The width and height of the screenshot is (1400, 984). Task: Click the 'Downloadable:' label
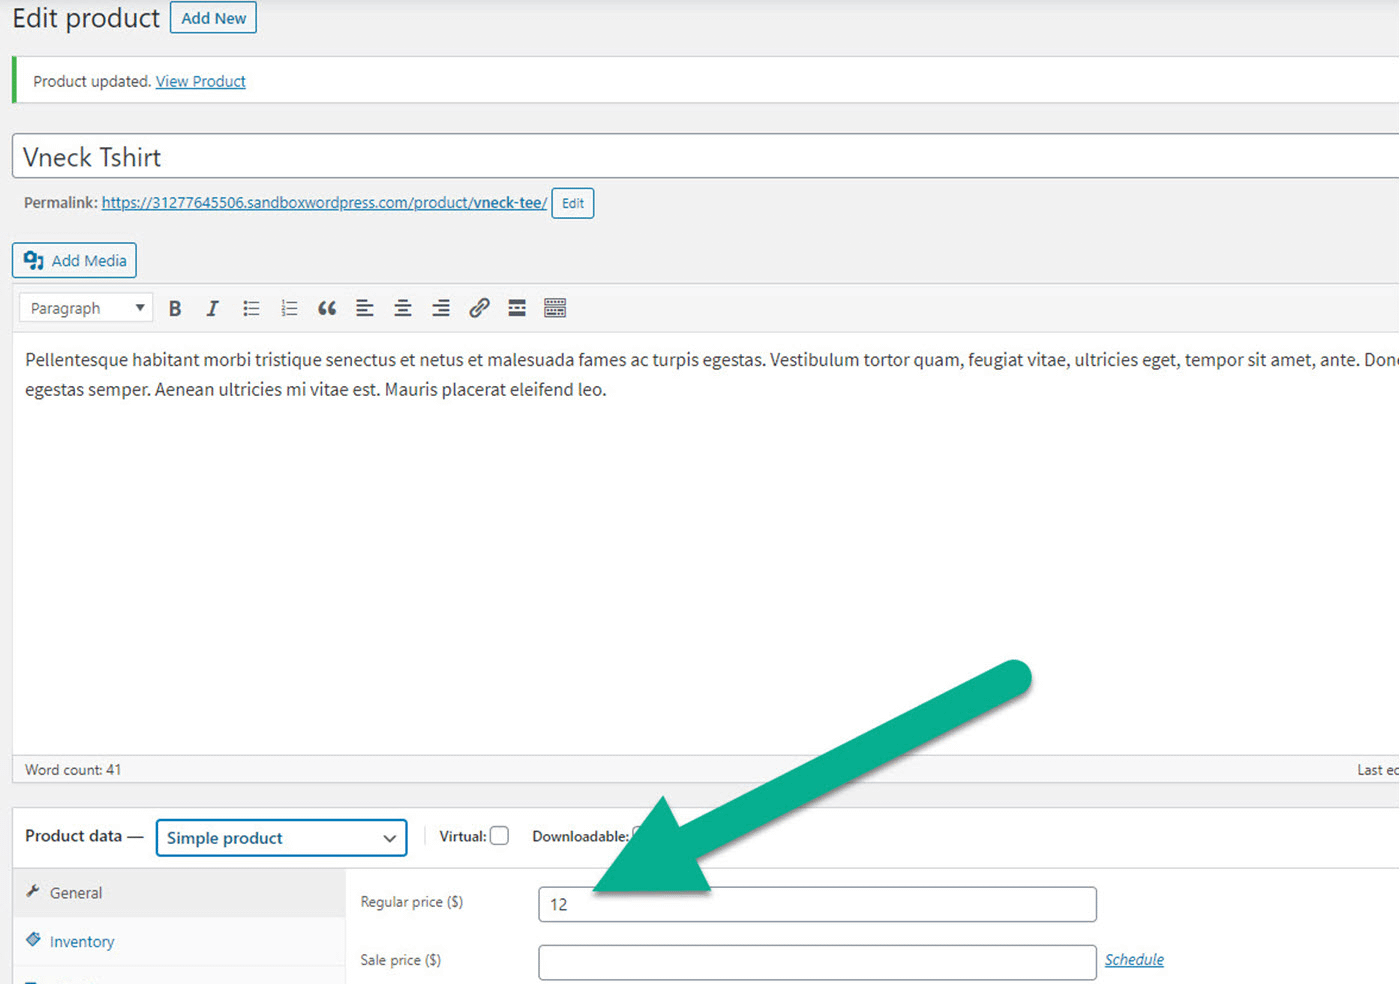point(580,836)
